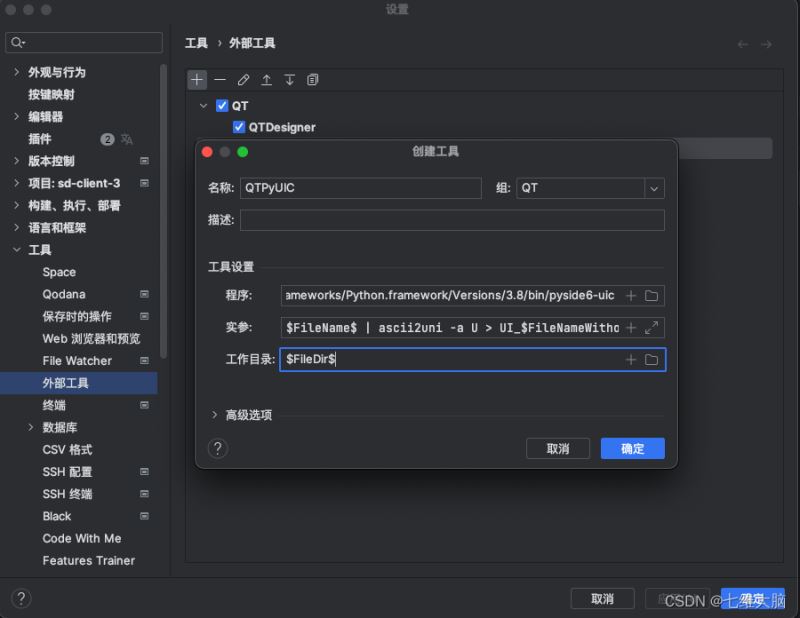Click the empty 描述 field
Screen dimensions: 800x618
coord(452,220)
